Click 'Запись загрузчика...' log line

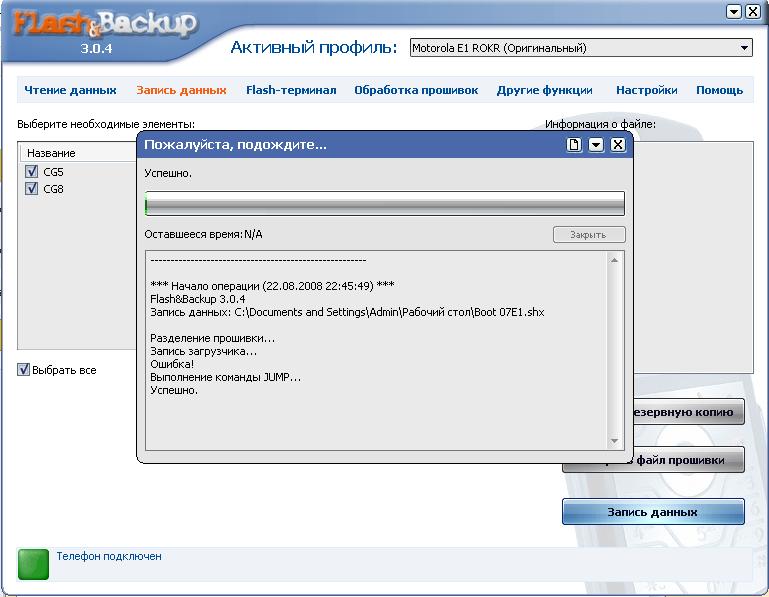coord(204,351)
